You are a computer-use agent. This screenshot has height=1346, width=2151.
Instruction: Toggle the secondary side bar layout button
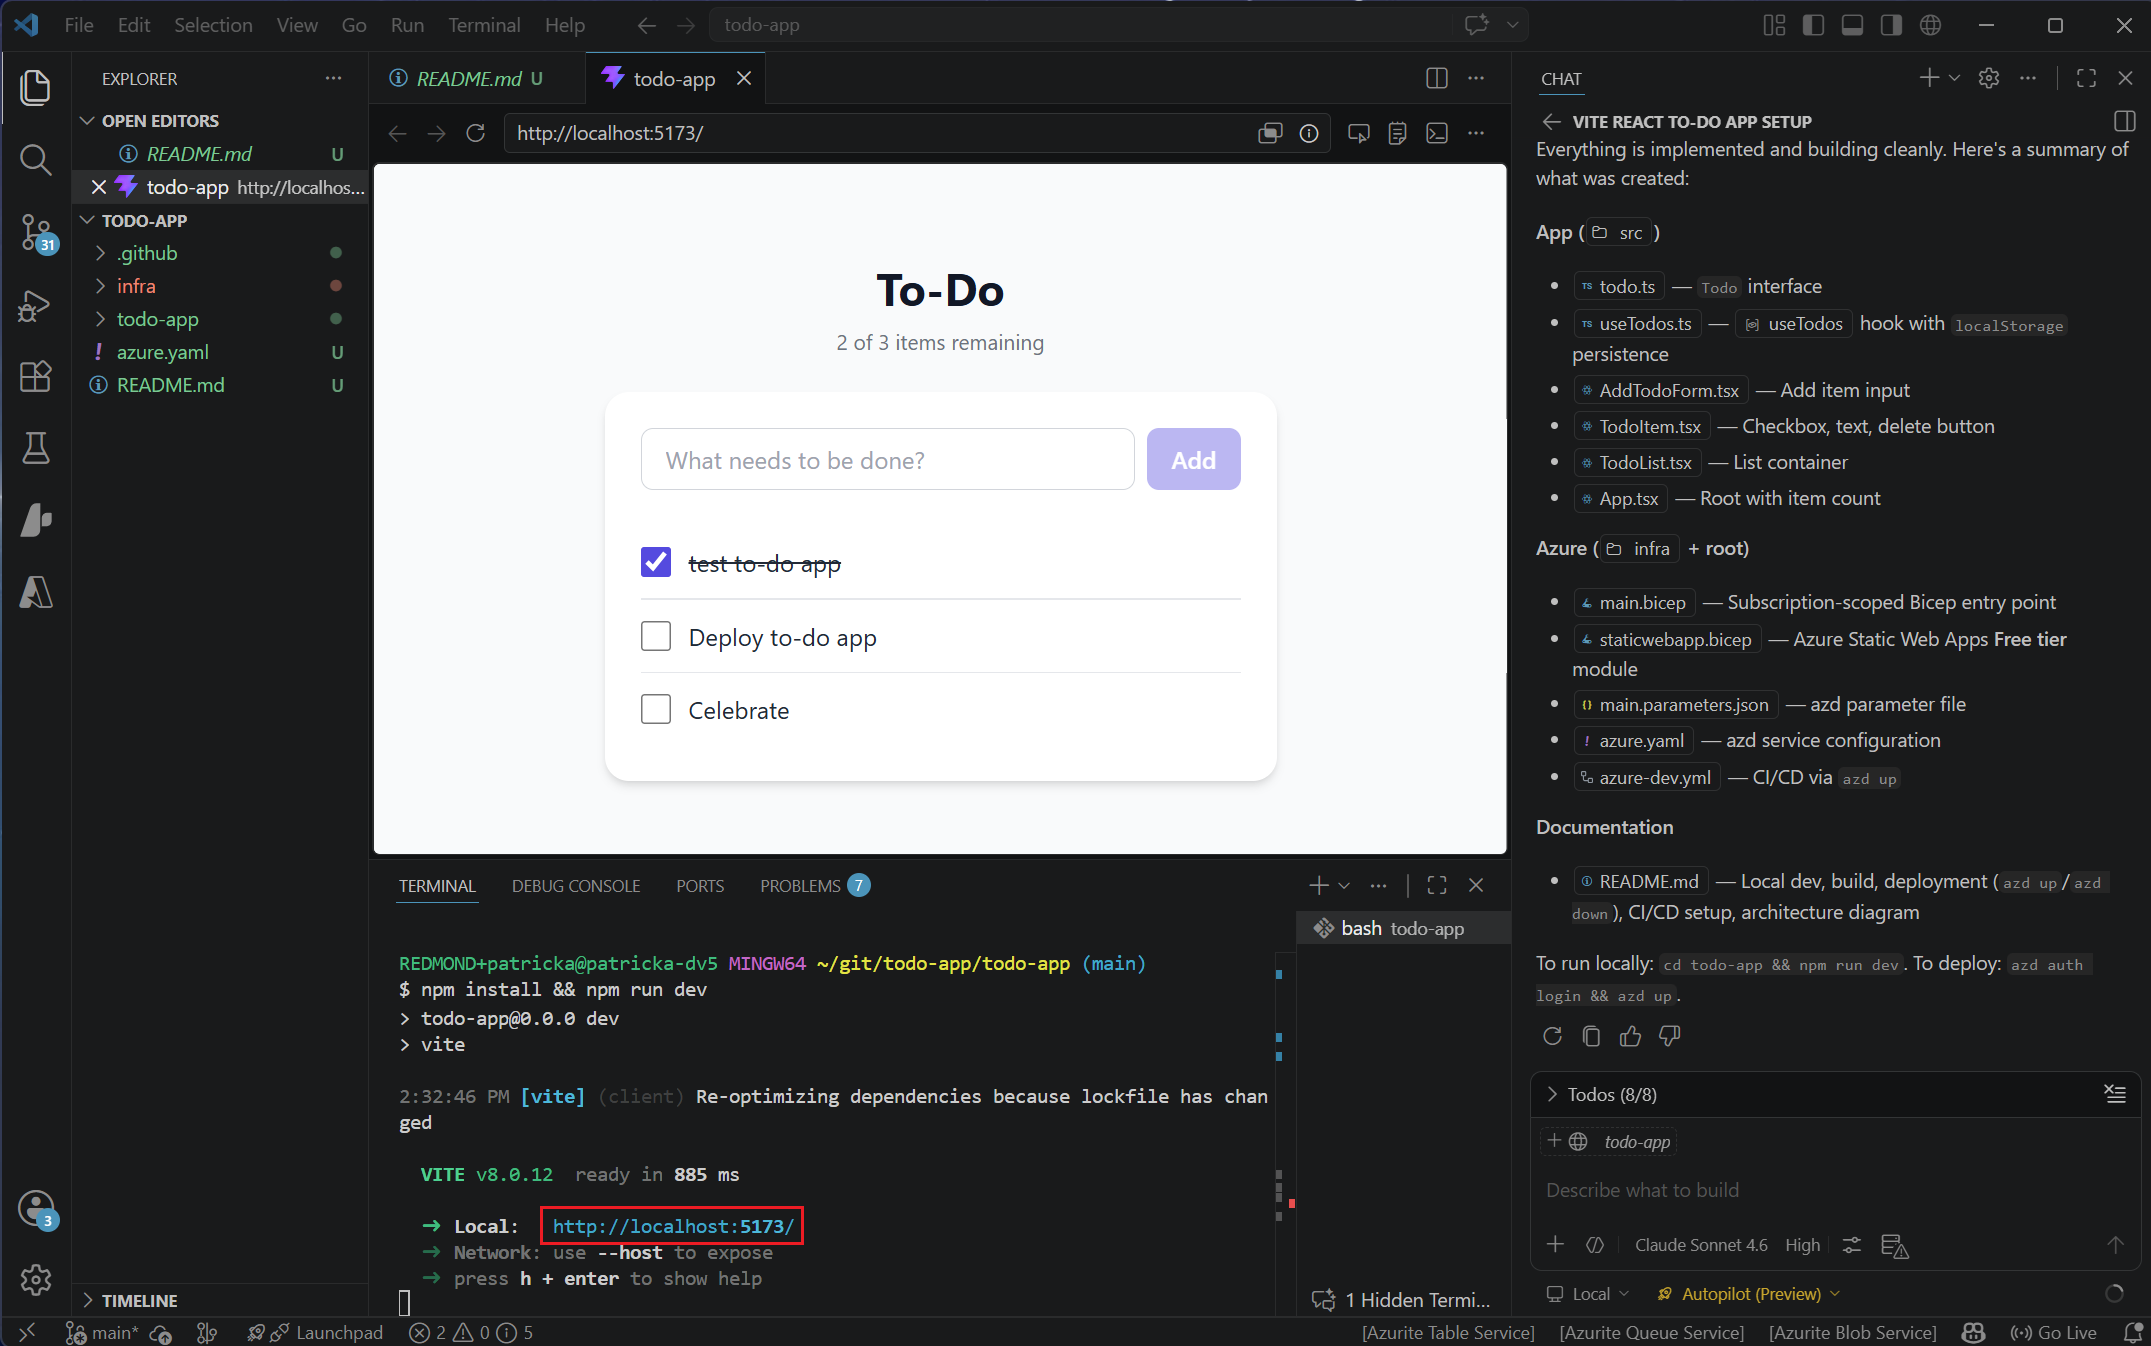[1891, 25]
